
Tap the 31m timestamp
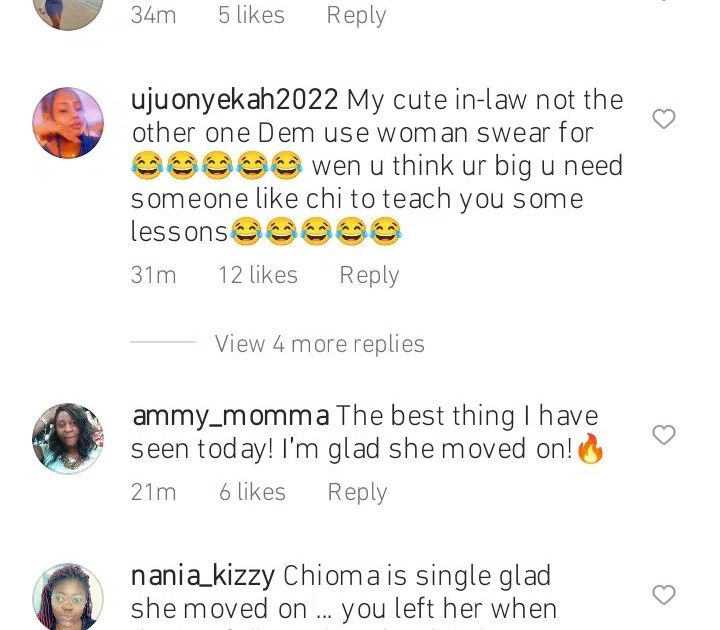tap(153, 276)
